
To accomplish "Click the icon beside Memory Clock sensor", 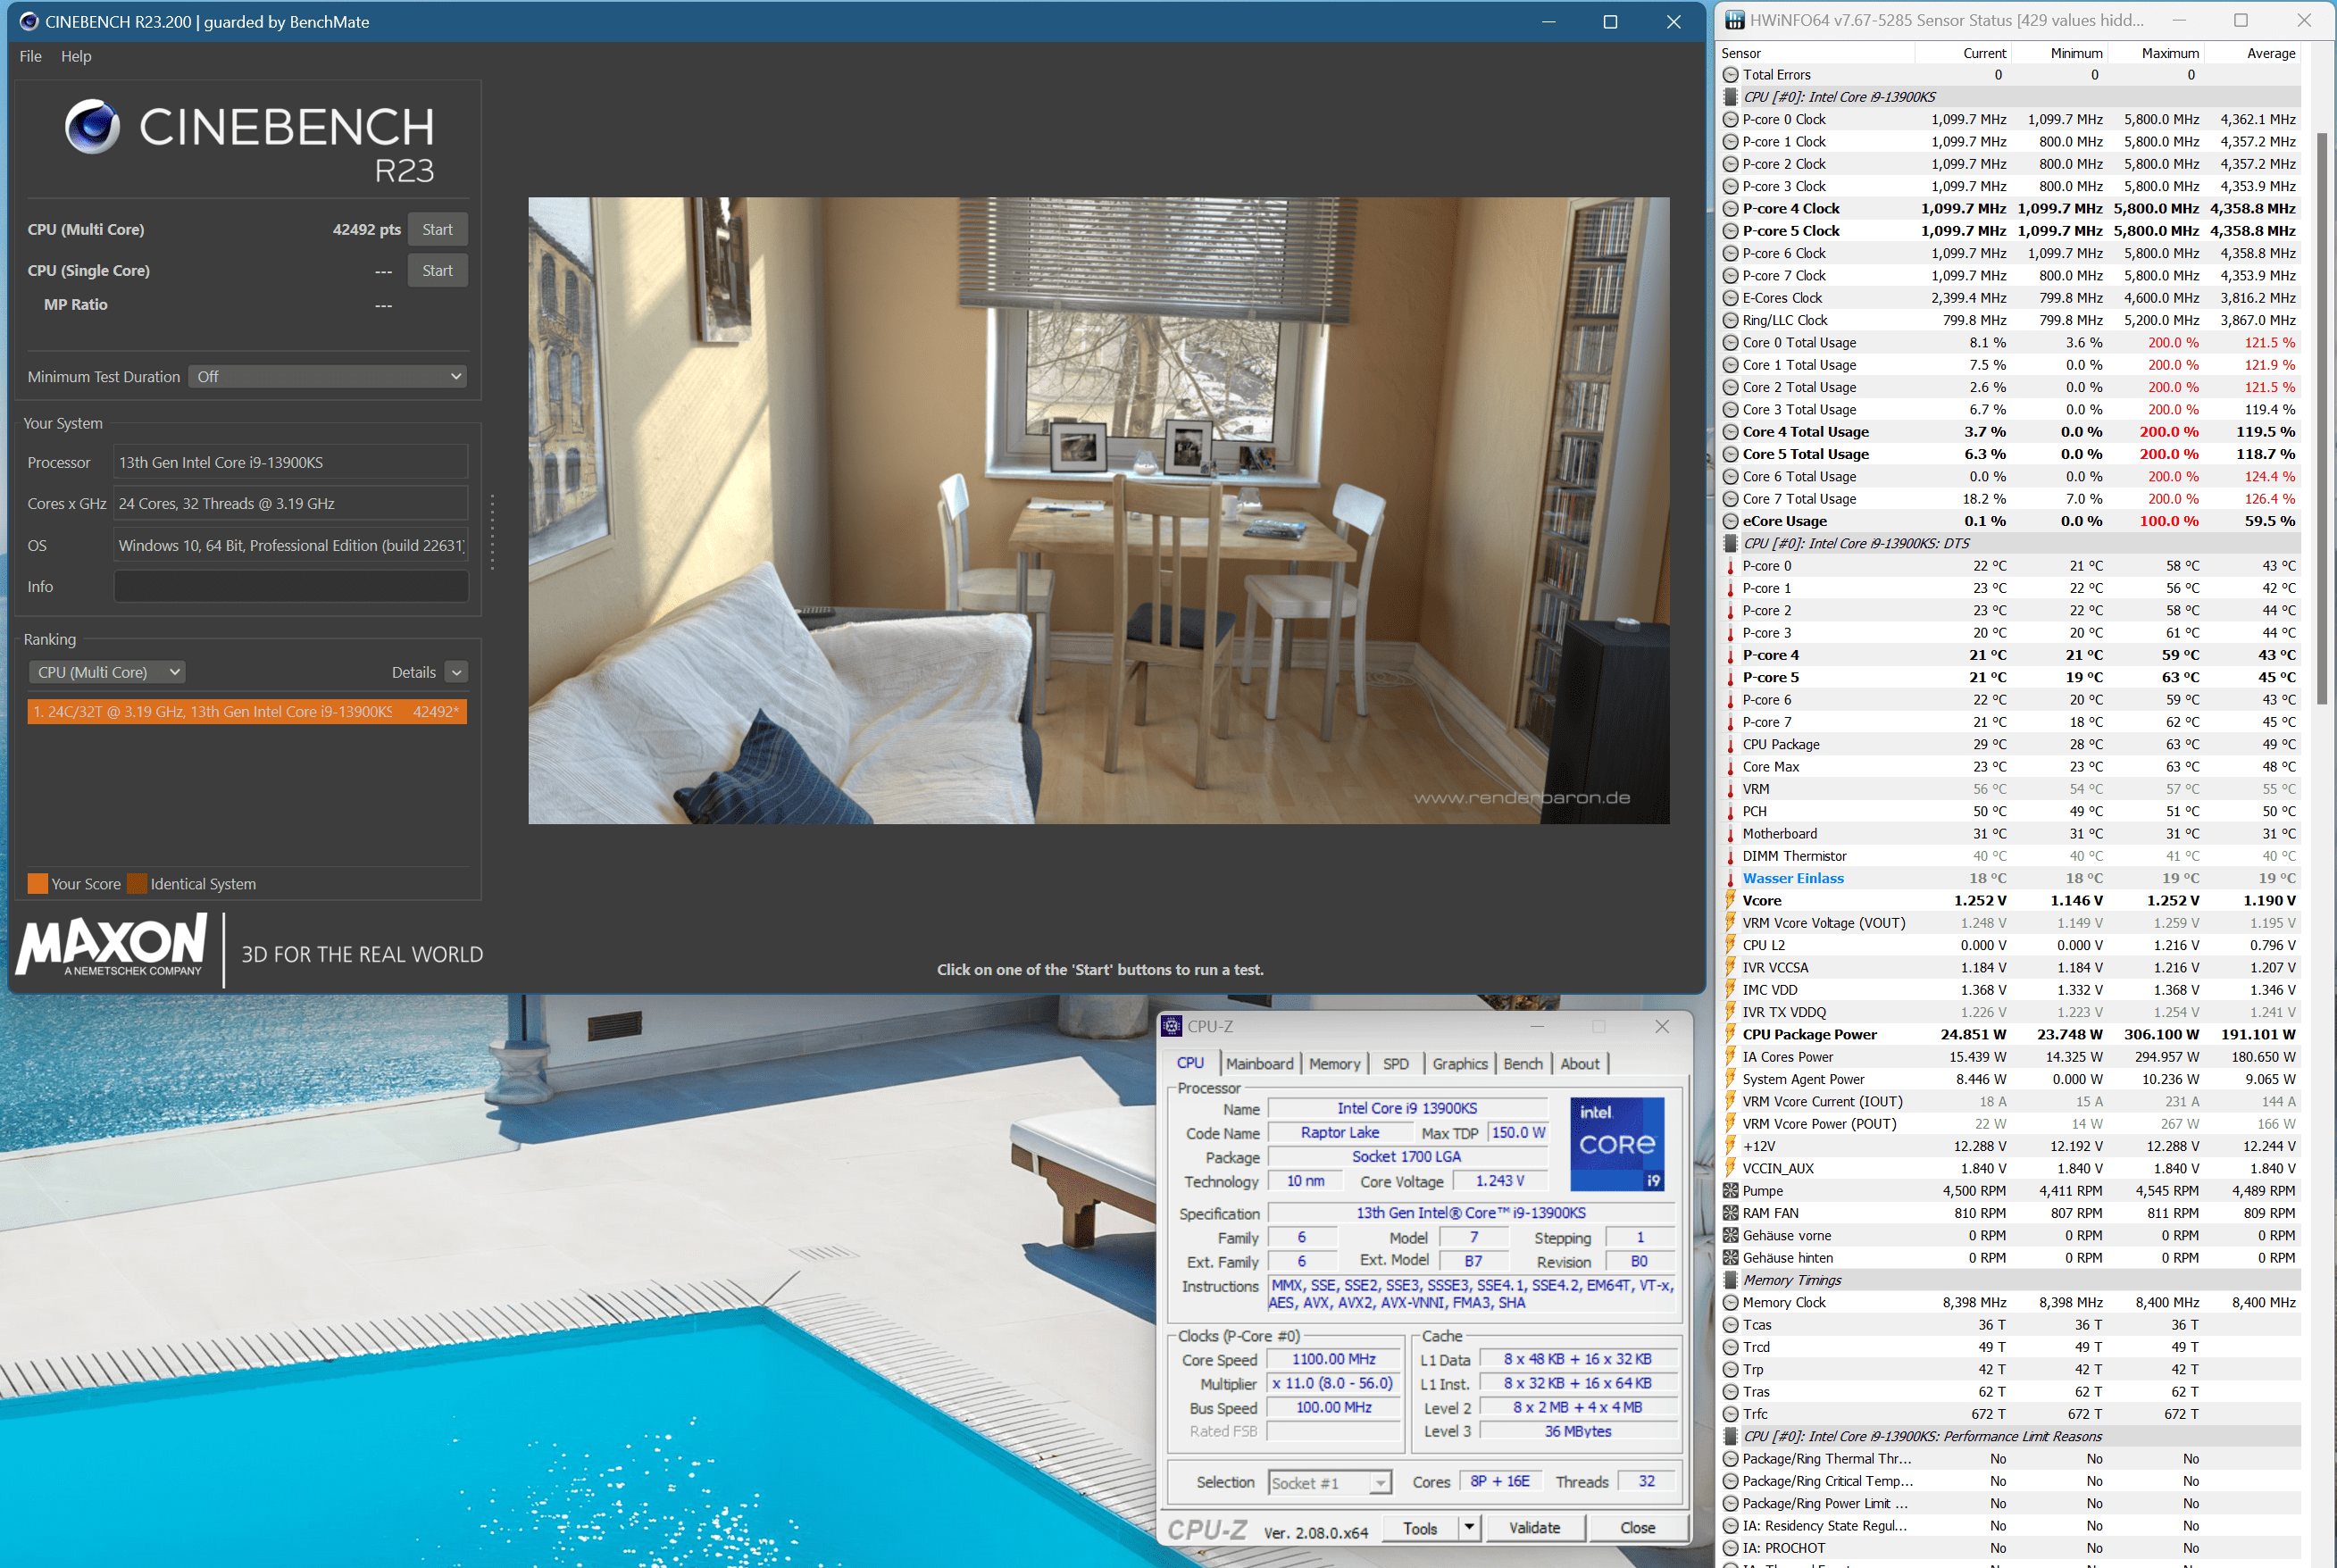I will 1730,1302.
